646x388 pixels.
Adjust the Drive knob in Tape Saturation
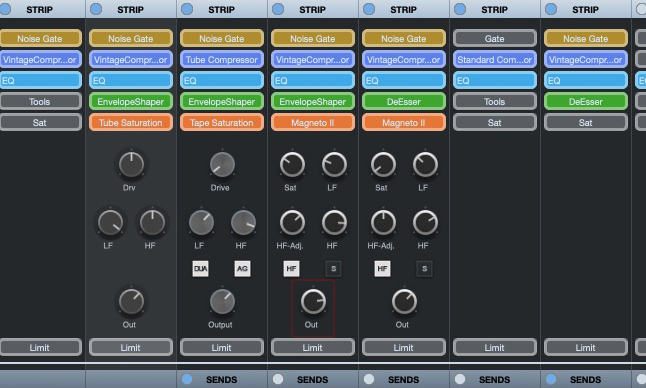222,165
